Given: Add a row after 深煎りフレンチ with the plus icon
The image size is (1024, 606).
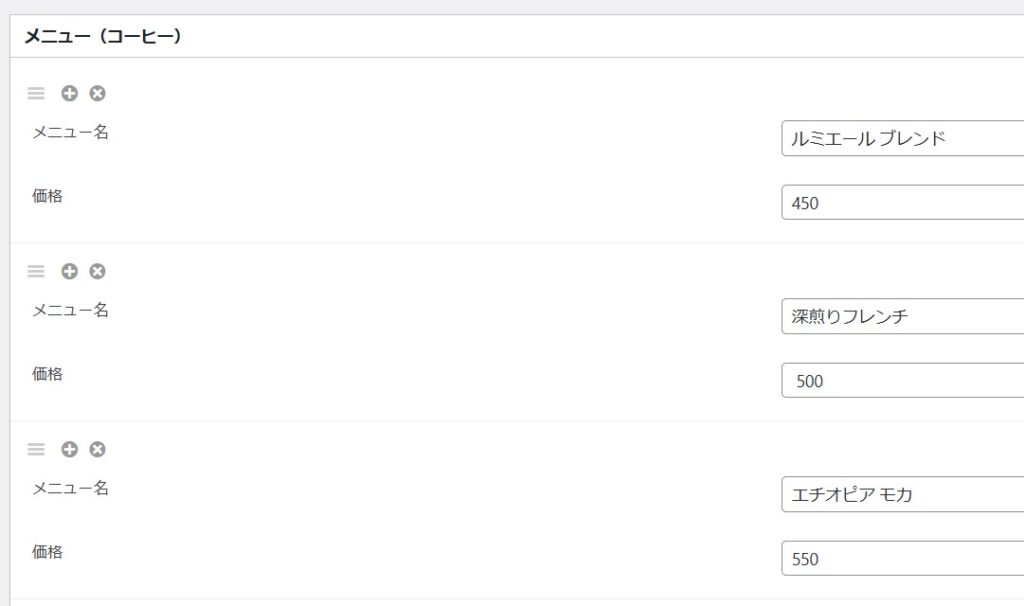Looking at the screenshot, I should [69, 271].
